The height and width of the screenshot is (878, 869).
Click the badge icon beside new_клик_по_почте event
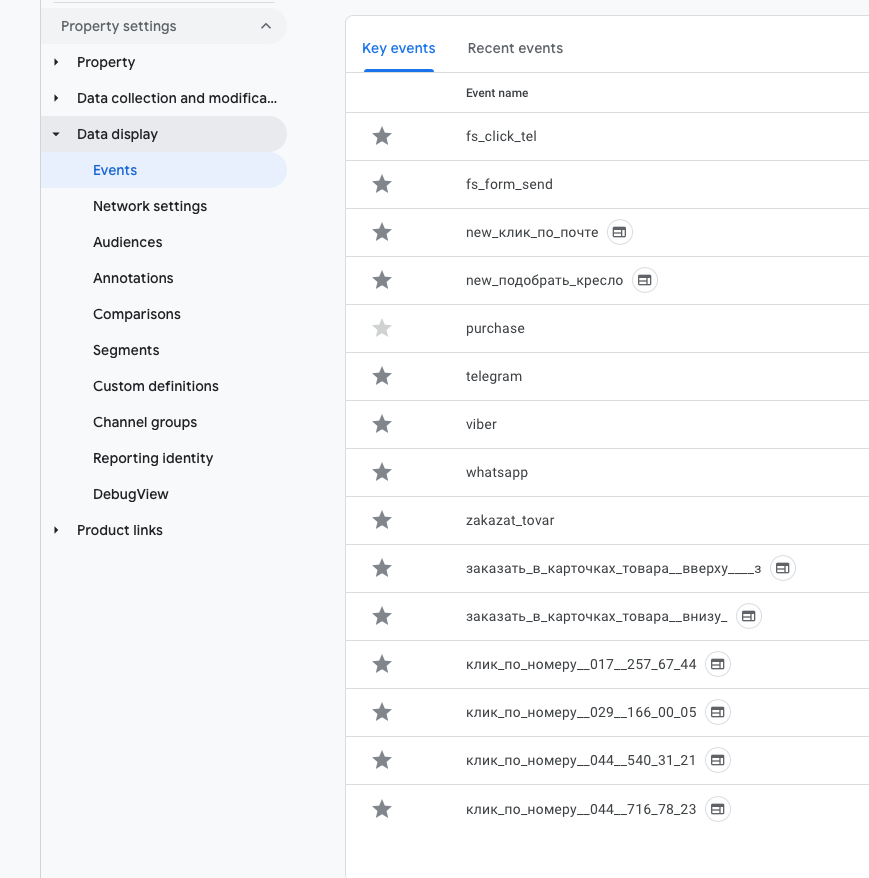pyautogui.click(x=619, y=232)
